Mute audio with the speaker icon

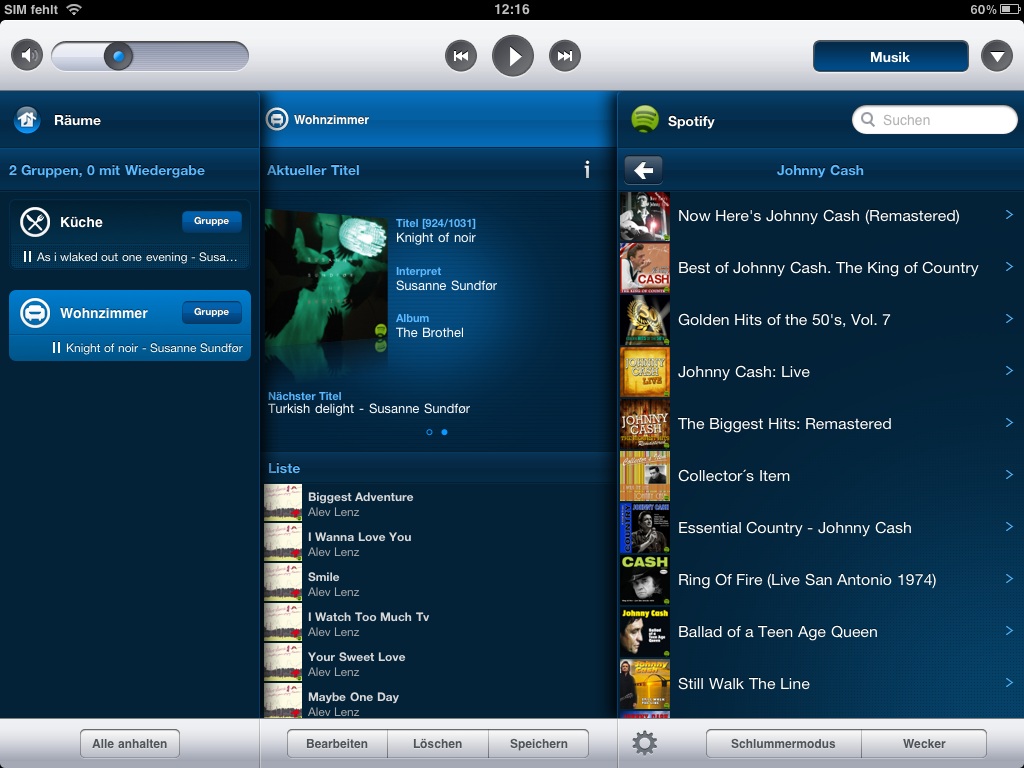[28, 56]
